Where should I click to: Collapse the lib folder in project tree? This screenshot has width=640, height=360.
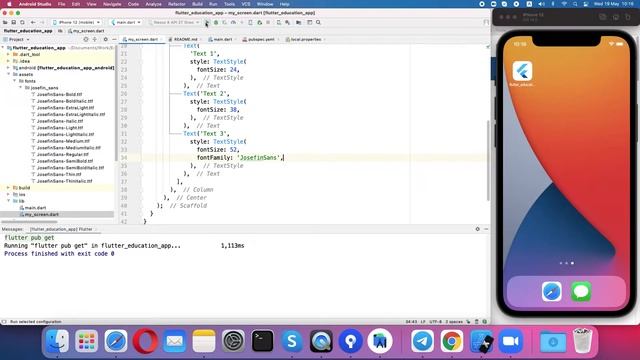pos(9,201)
